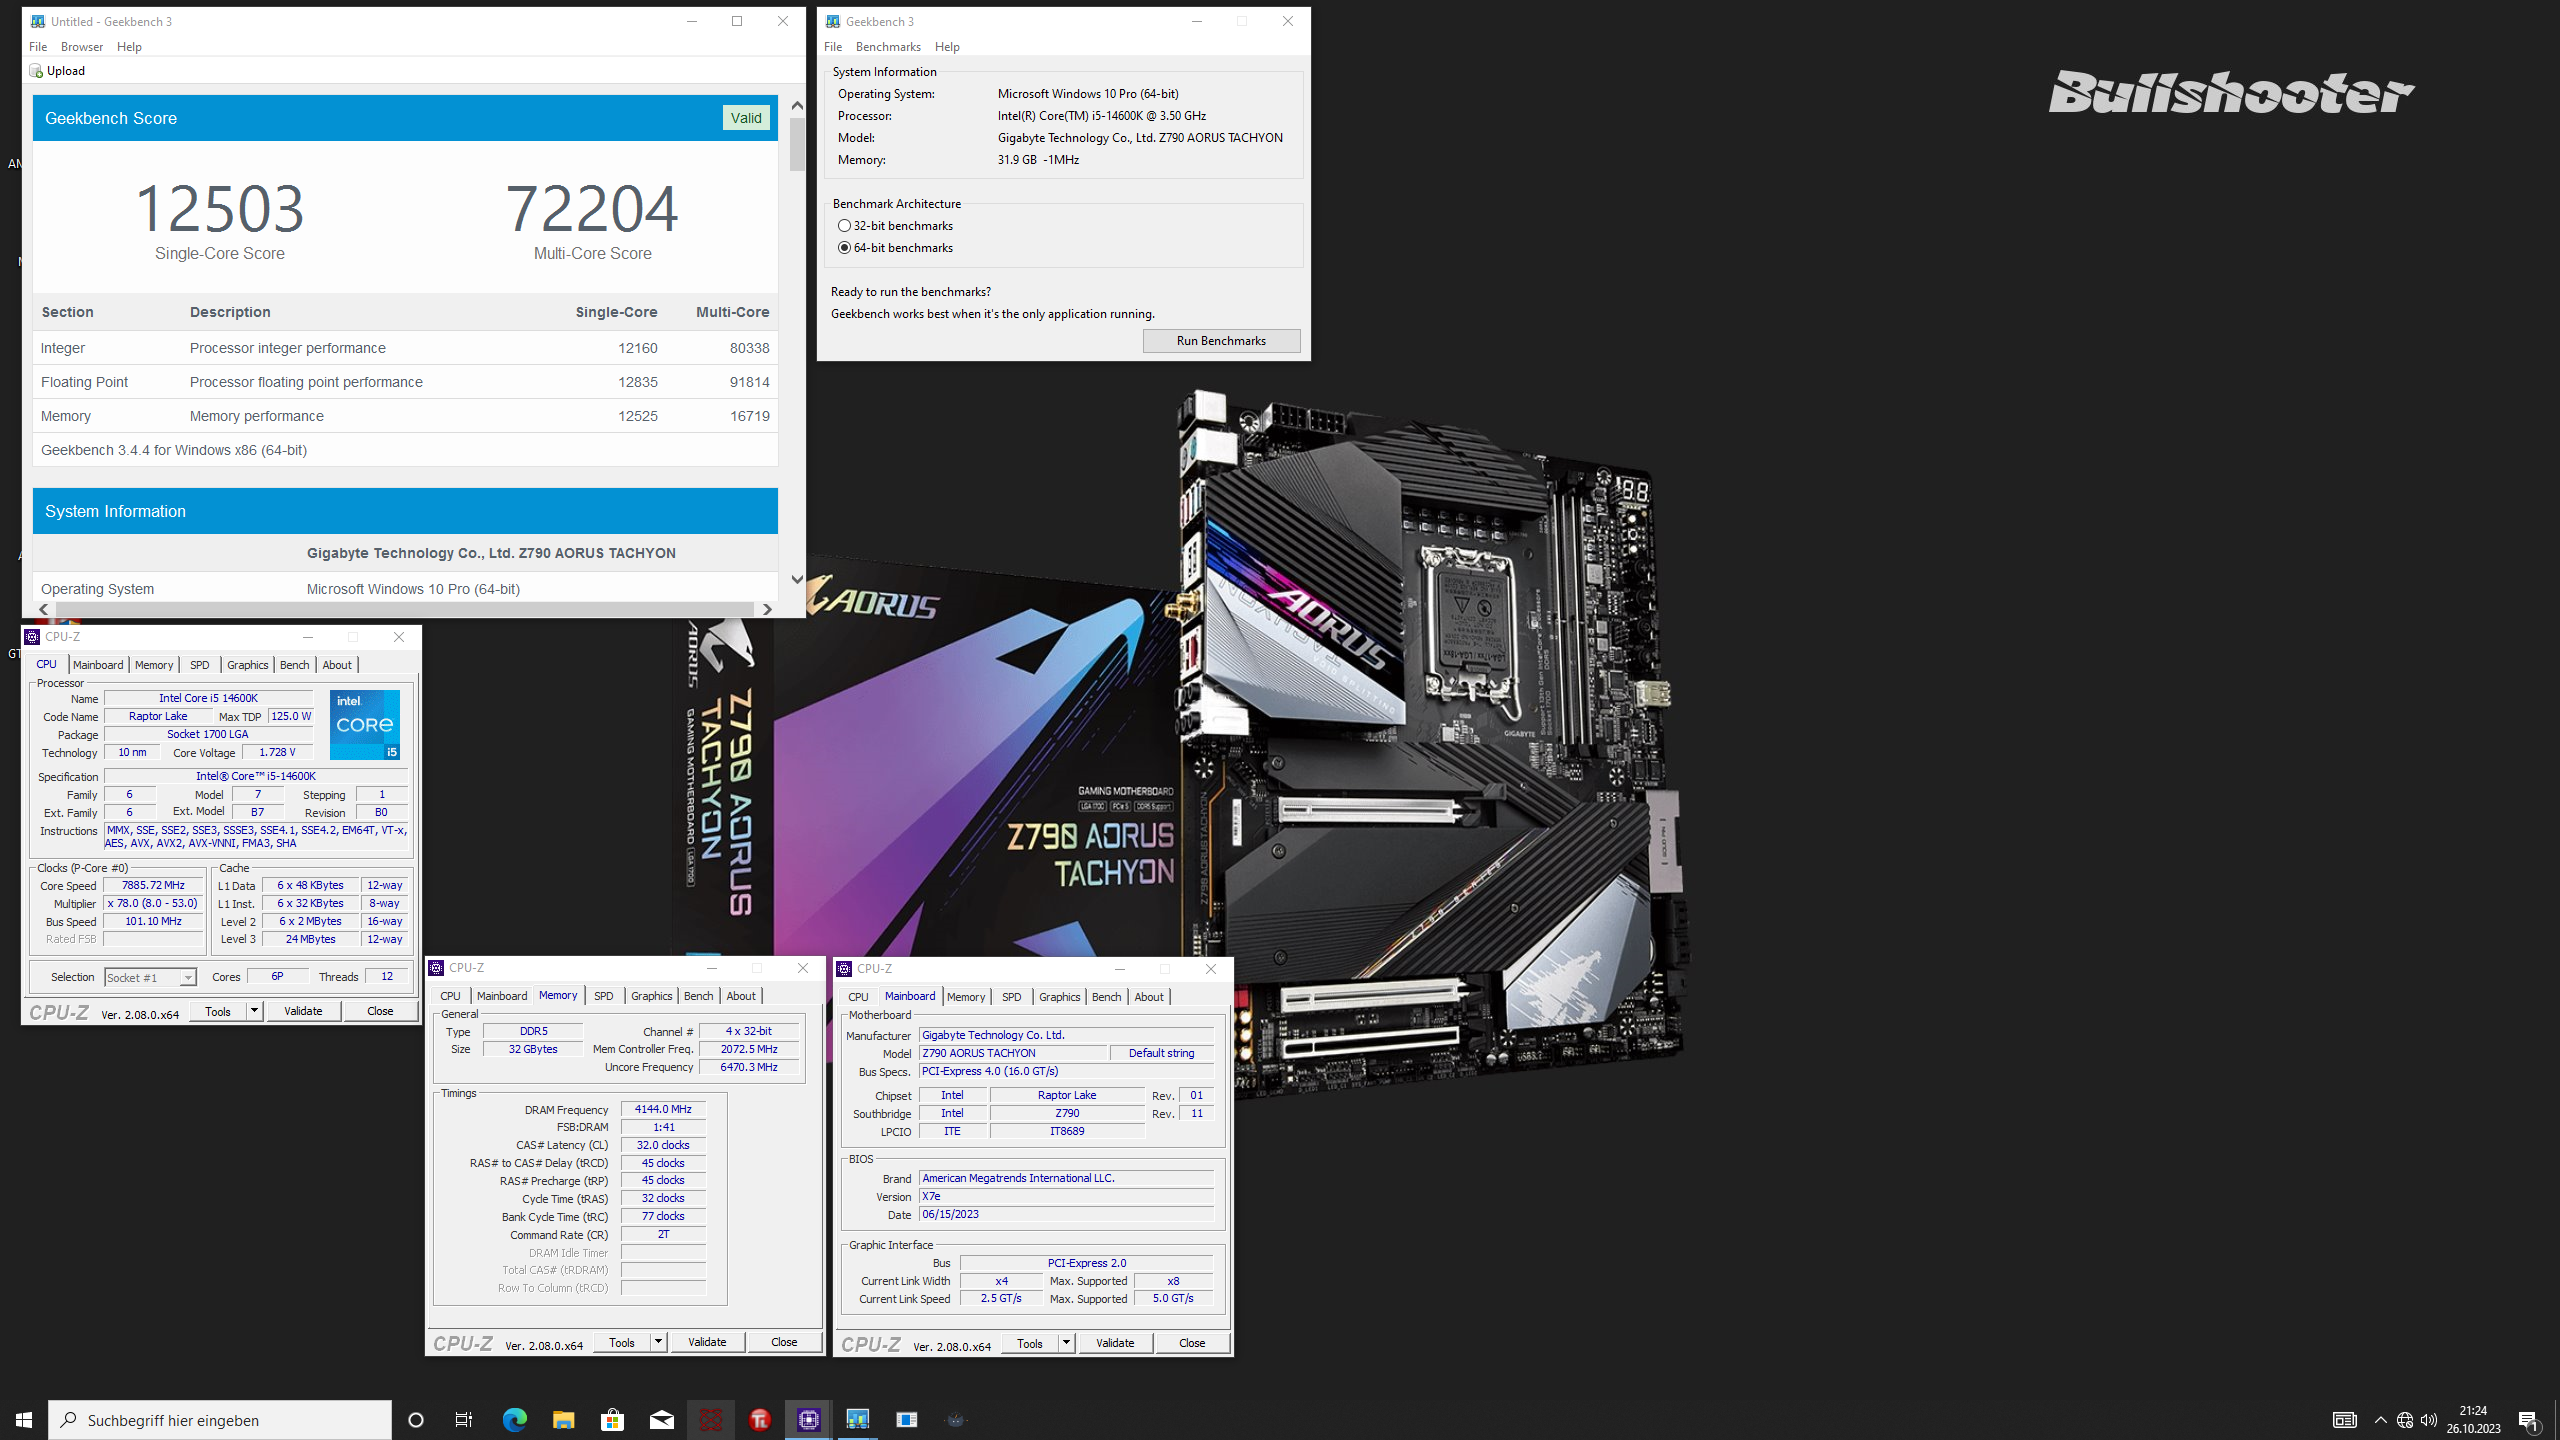Click the Geekbench up scroll arrow
The image size is (2560, 1440).
(797, 105)
